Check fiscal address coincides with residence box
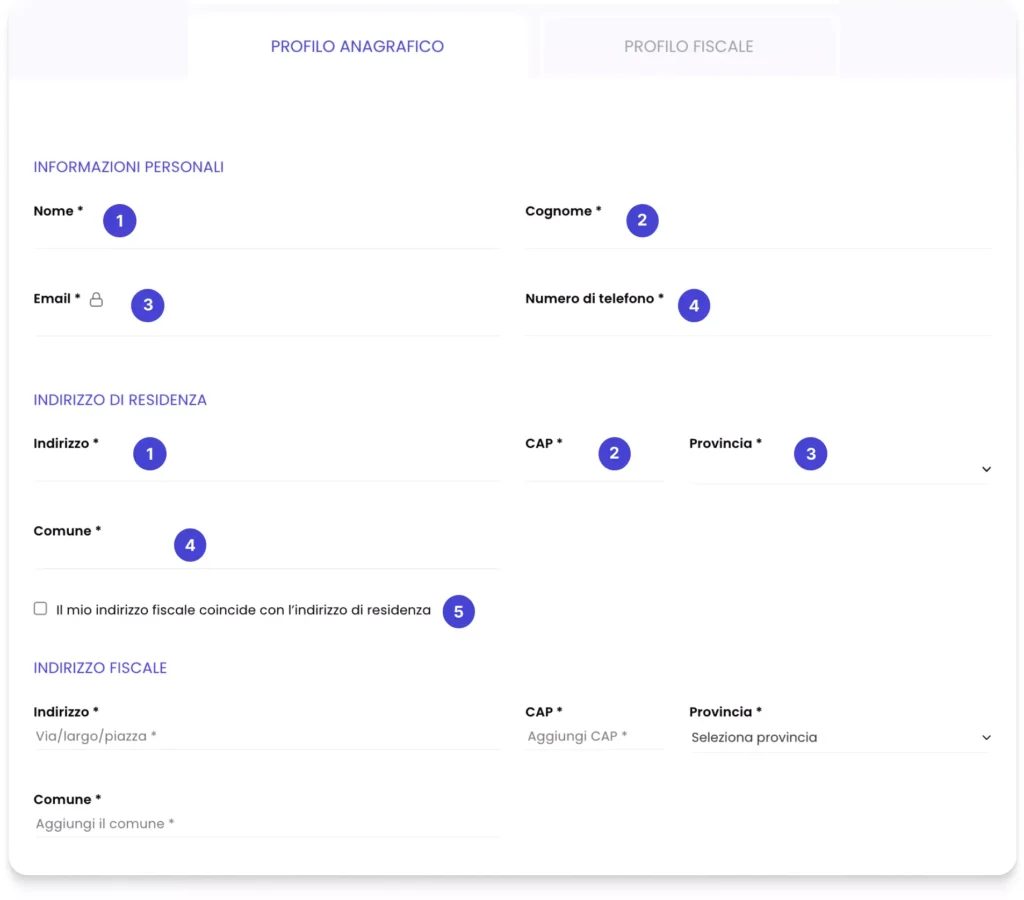The image size is (1024, 900). 40,609
